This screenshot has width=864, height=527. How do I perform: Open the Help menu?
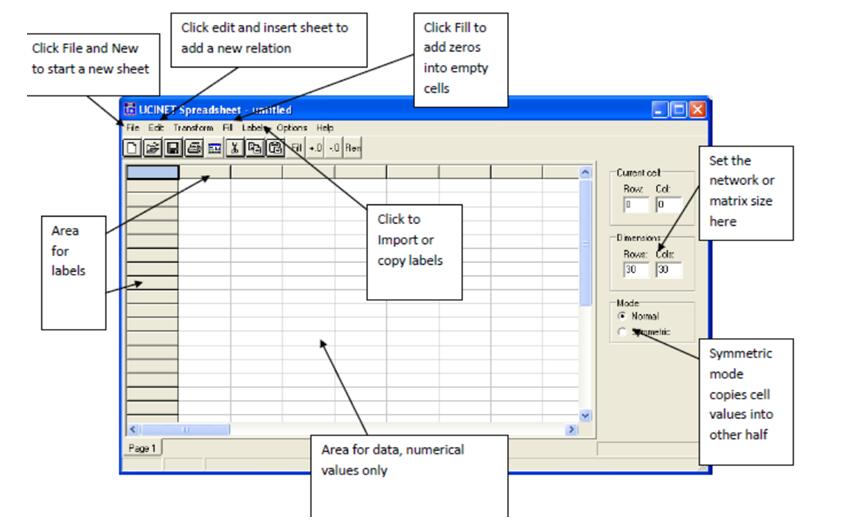coord(325,127)
